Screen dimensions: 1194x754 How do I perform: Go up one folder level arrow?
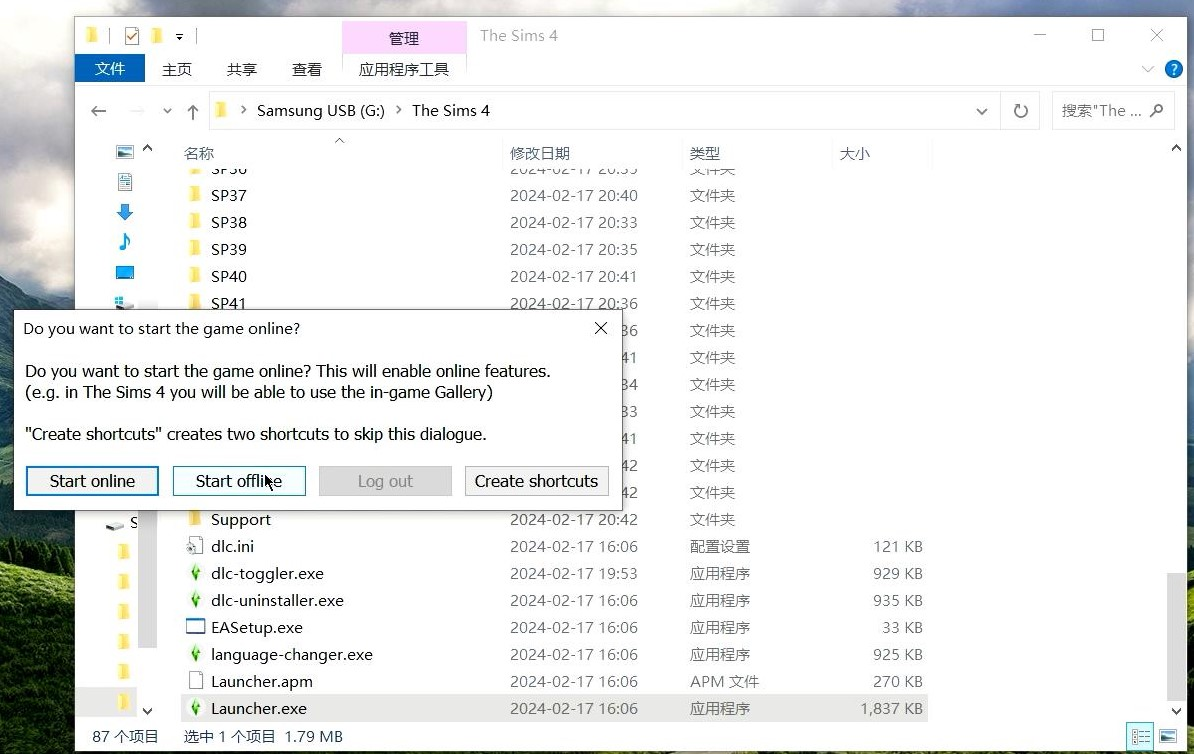click(x=193, y=112)
